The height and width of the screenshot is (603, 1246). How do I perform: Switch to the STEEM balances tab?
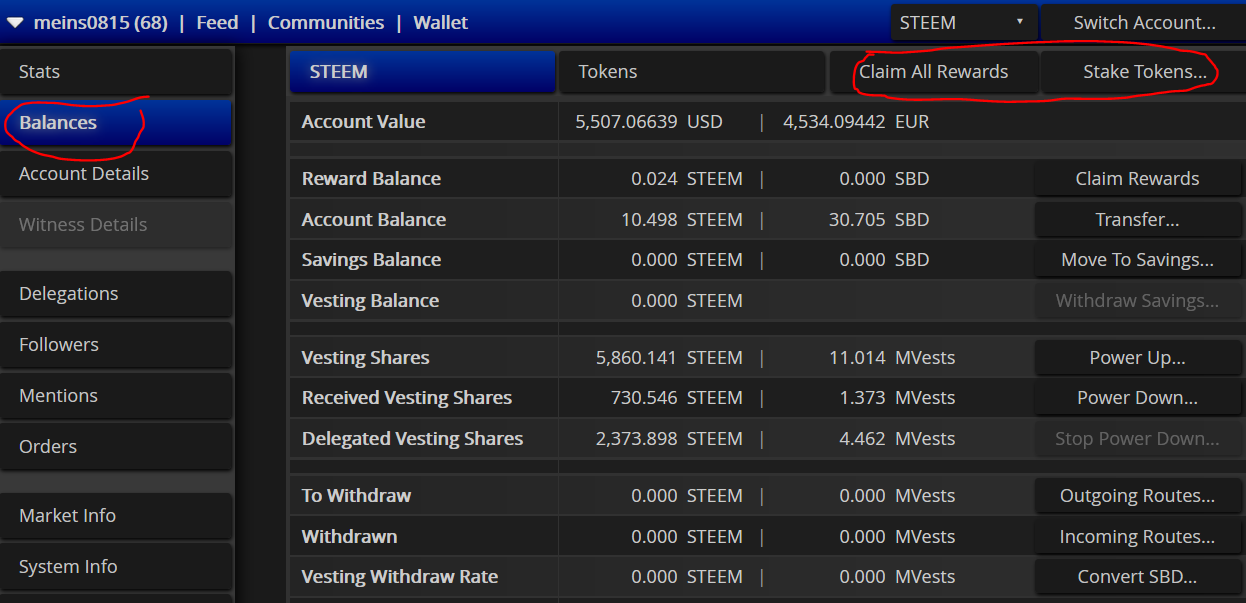(422, 72)
